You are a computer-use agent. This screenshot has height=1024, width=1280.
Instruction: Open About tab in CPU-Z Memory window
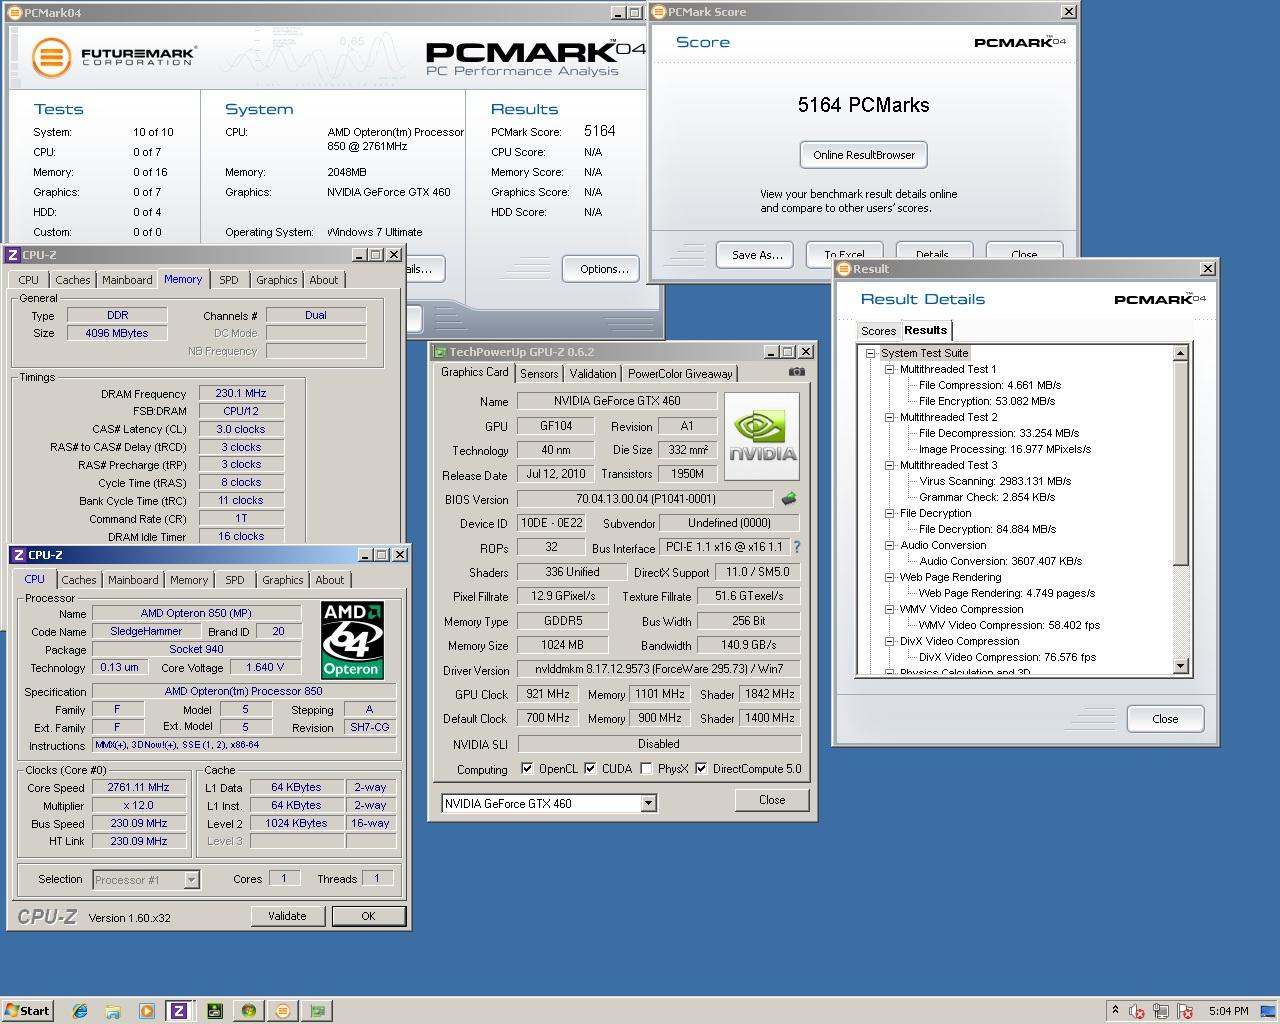324,280
